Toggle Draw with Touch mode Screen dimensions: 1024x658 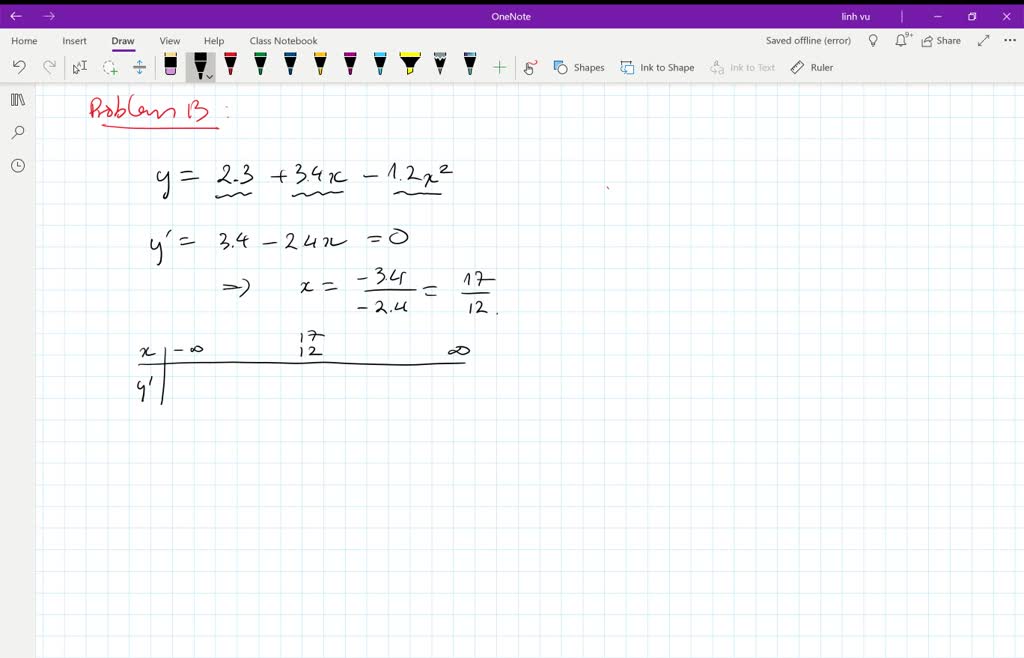[531, 67]
